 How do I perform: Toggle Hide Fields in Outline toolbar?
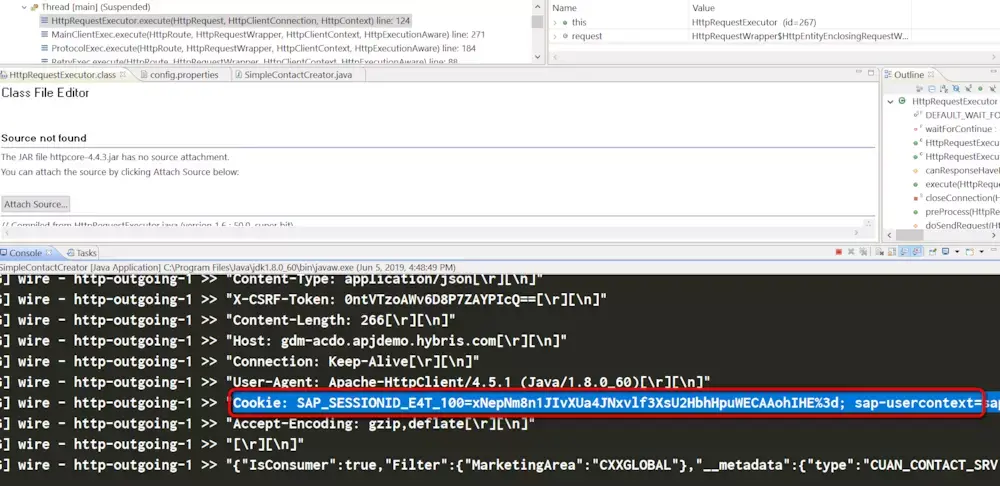pos(955,89)
